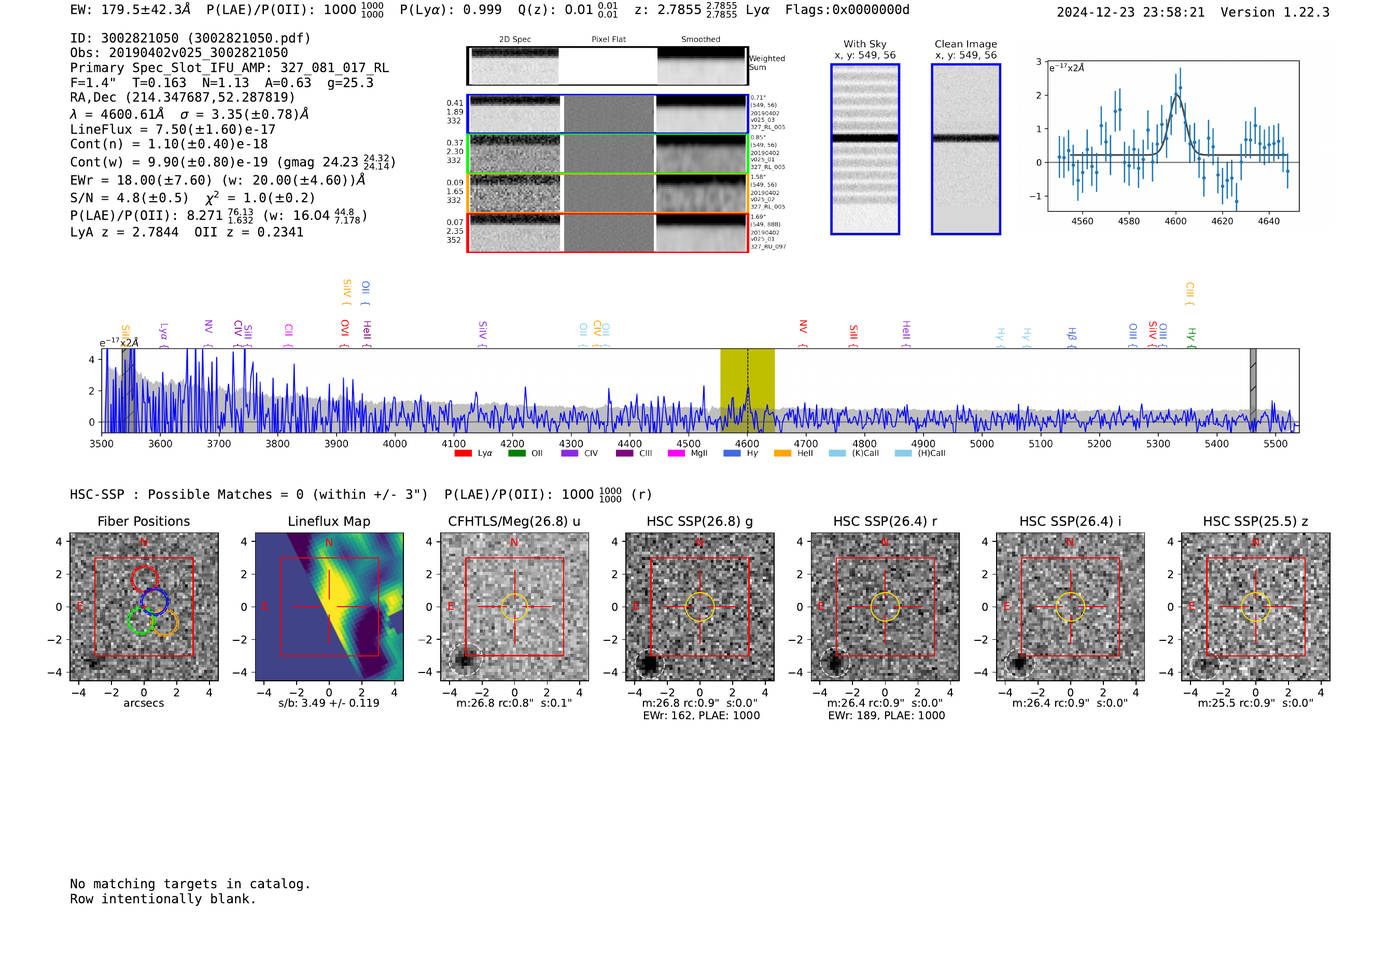Viewport: 1400px width, 953px height.
Task: Click the OII z = 0.2341 value
Action: [x=249, y=232]
